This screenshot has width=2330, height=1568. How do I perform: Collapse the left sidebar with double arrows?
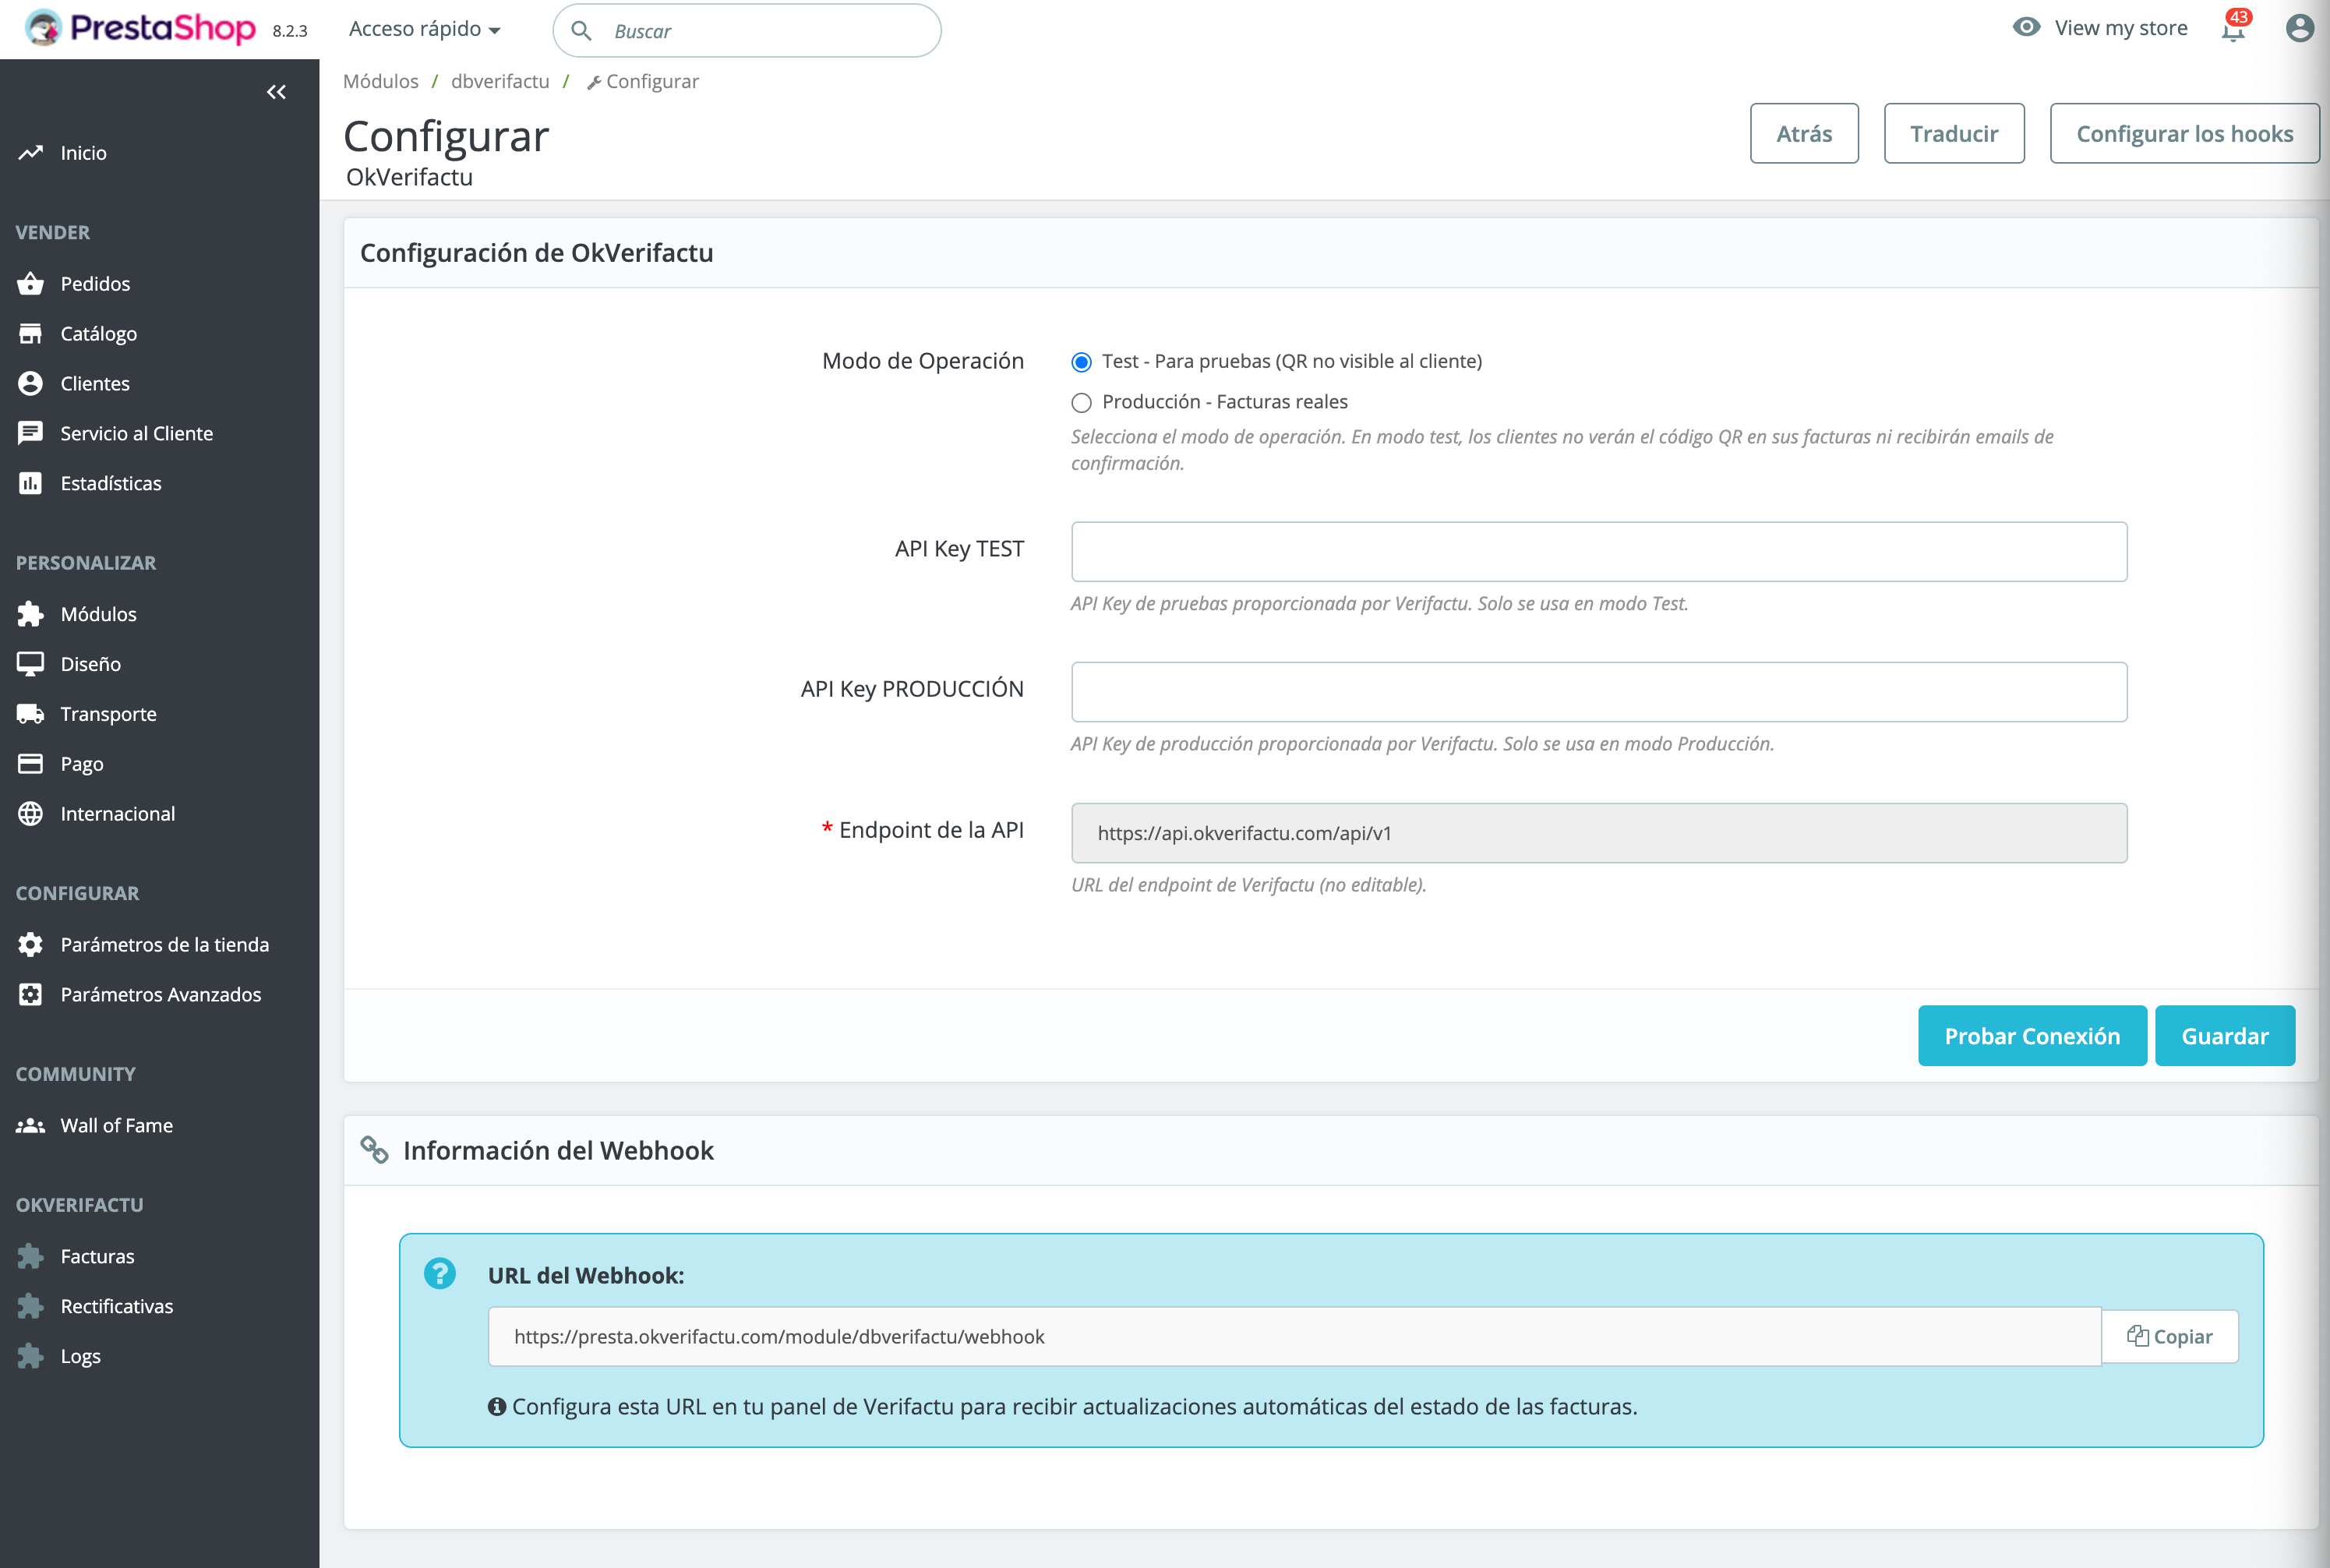(x=277, y=91)
